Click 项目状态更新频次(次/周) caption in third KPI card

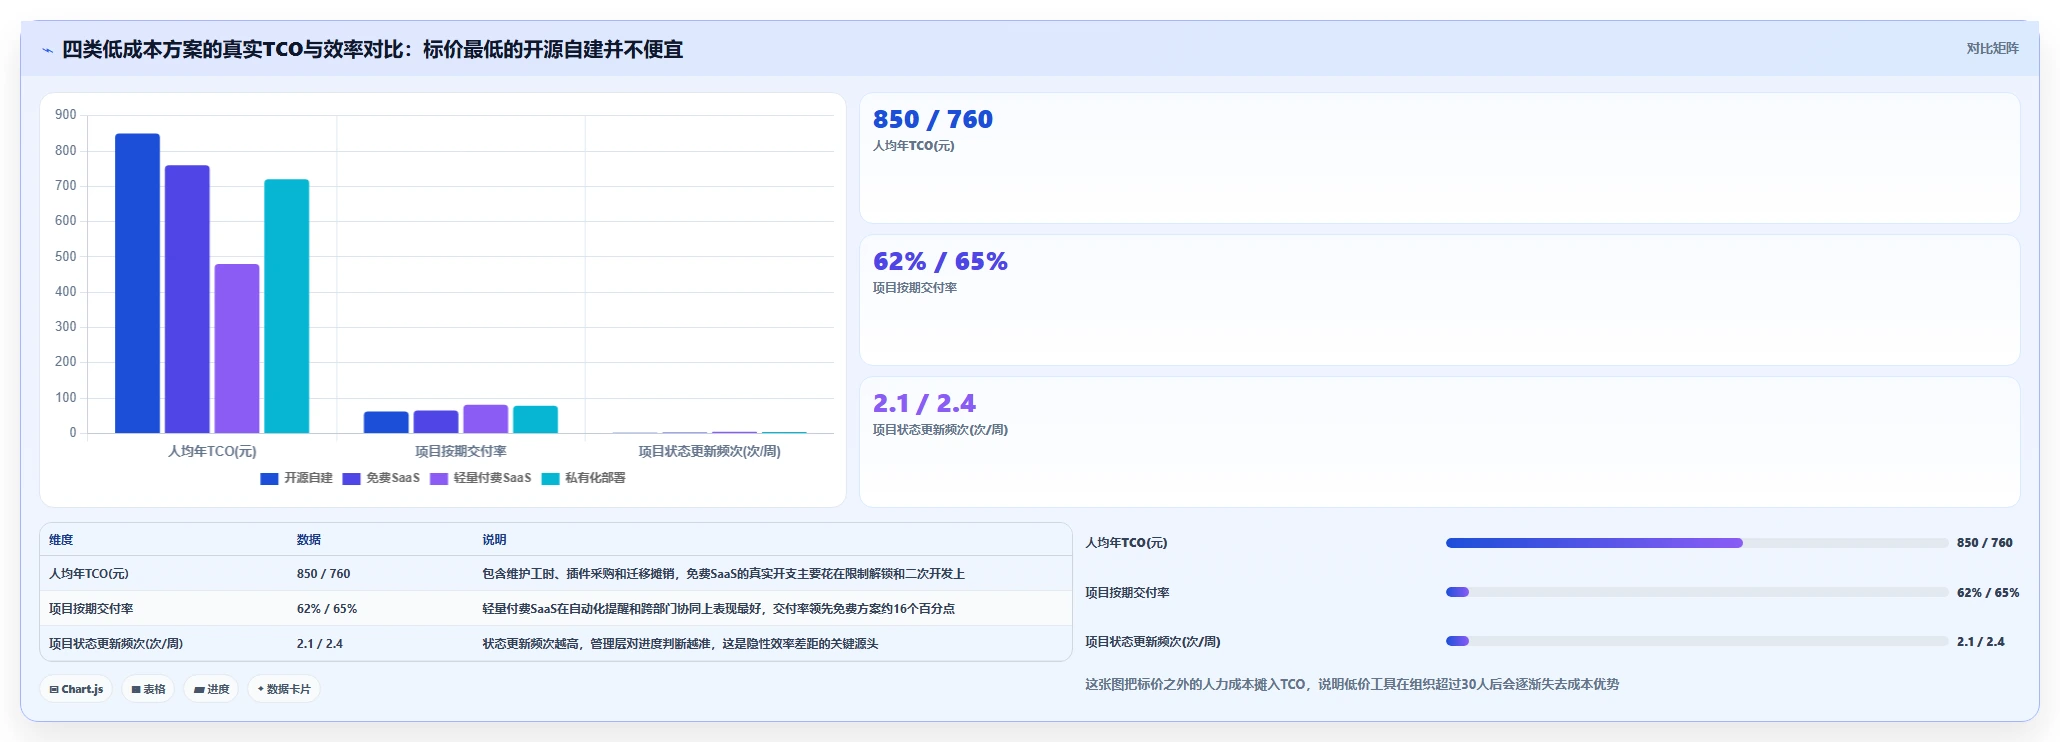click(940, 430)
